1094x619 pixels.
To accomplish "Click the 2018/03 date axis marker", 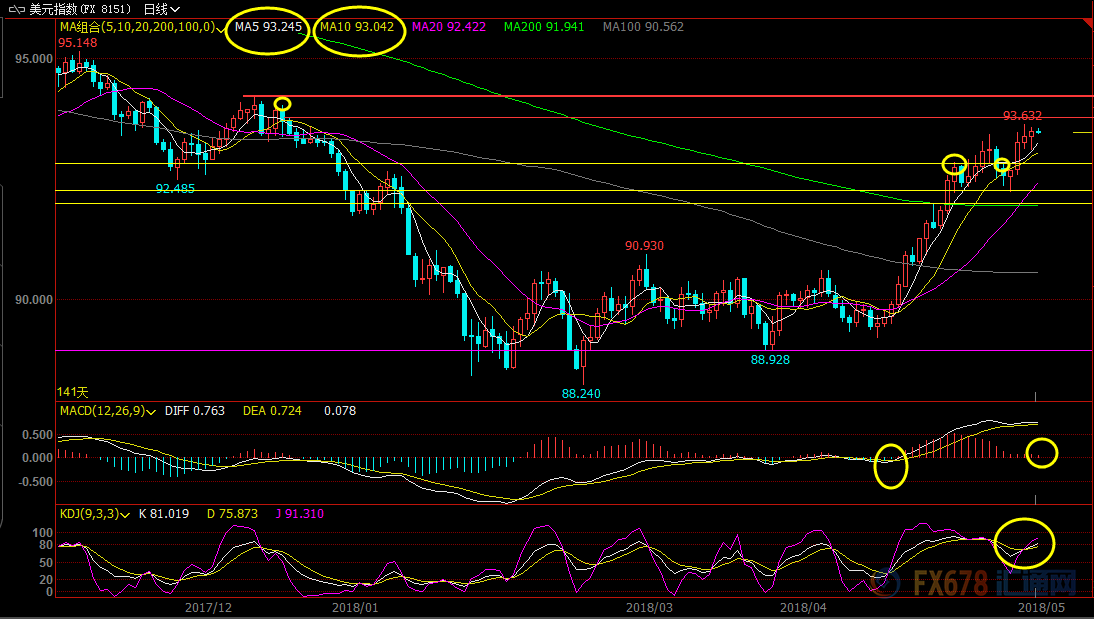I will 650,607.
